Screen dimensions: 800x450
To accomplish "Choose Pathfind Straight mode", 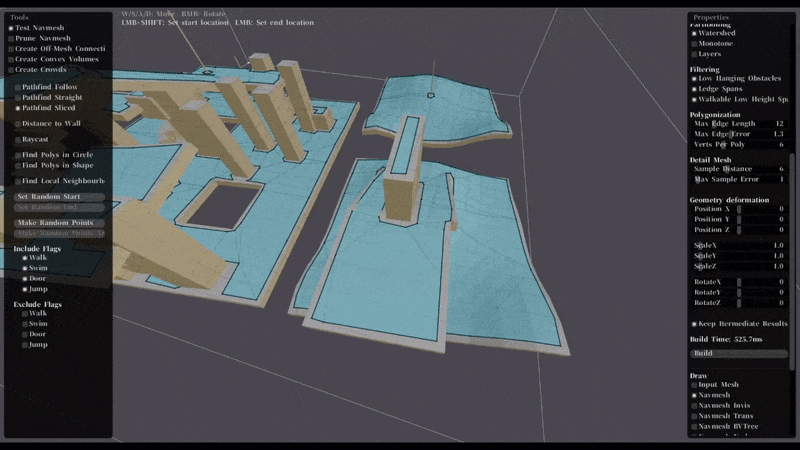I will (49, 97).
